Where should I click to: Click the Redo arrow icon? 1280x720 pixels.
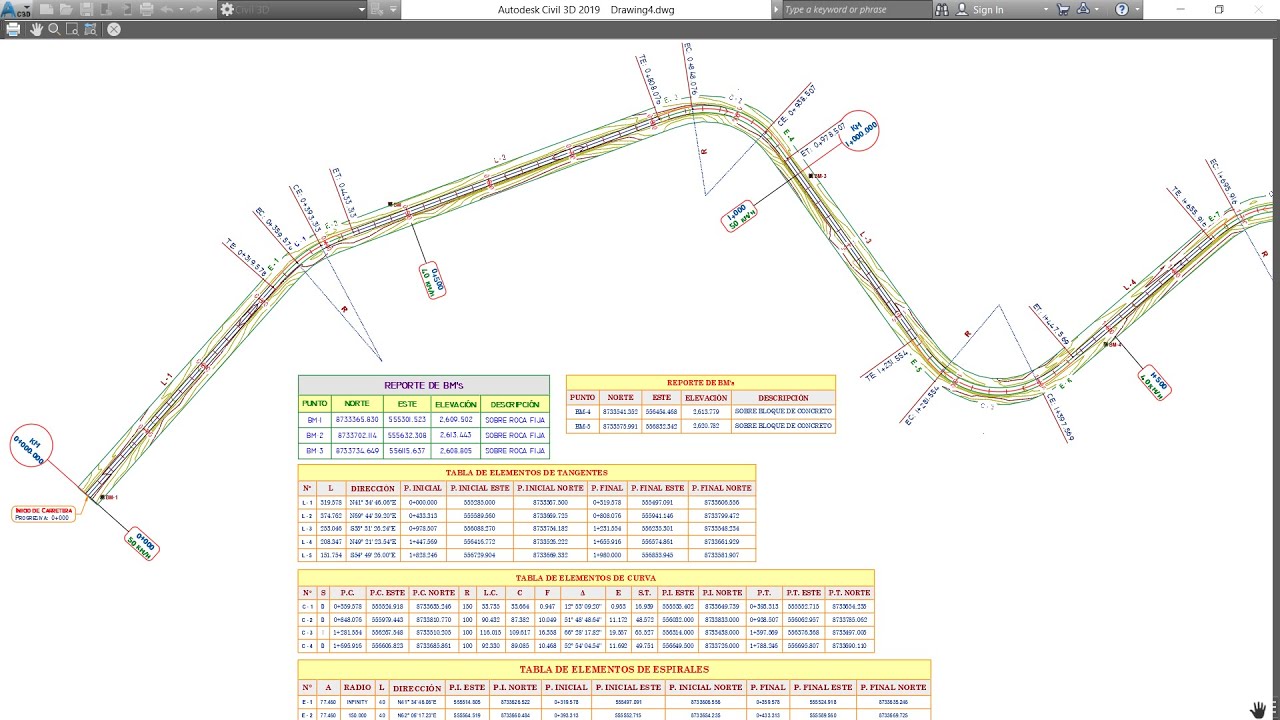tap(196, 9)
